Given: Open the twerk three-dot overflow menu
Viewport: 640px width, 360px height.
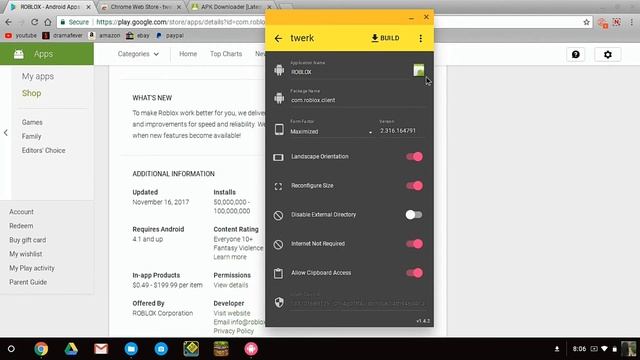Looking at the screenshot, I should pos(420,38).
